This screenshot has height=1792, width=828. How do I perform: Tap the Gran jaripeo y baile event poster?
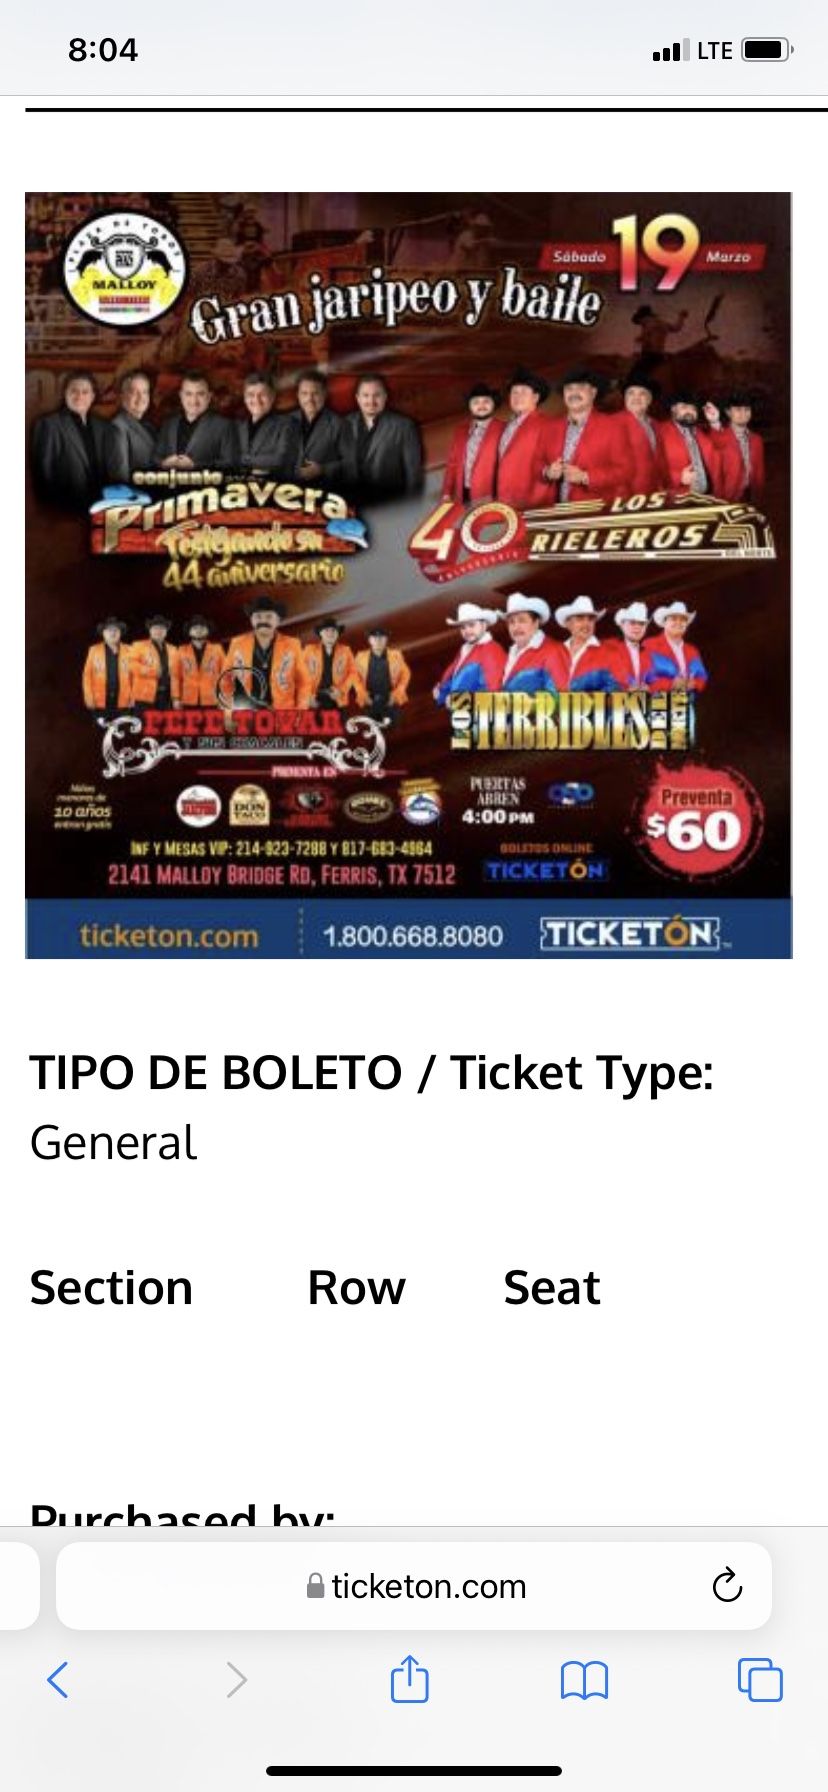409,575
